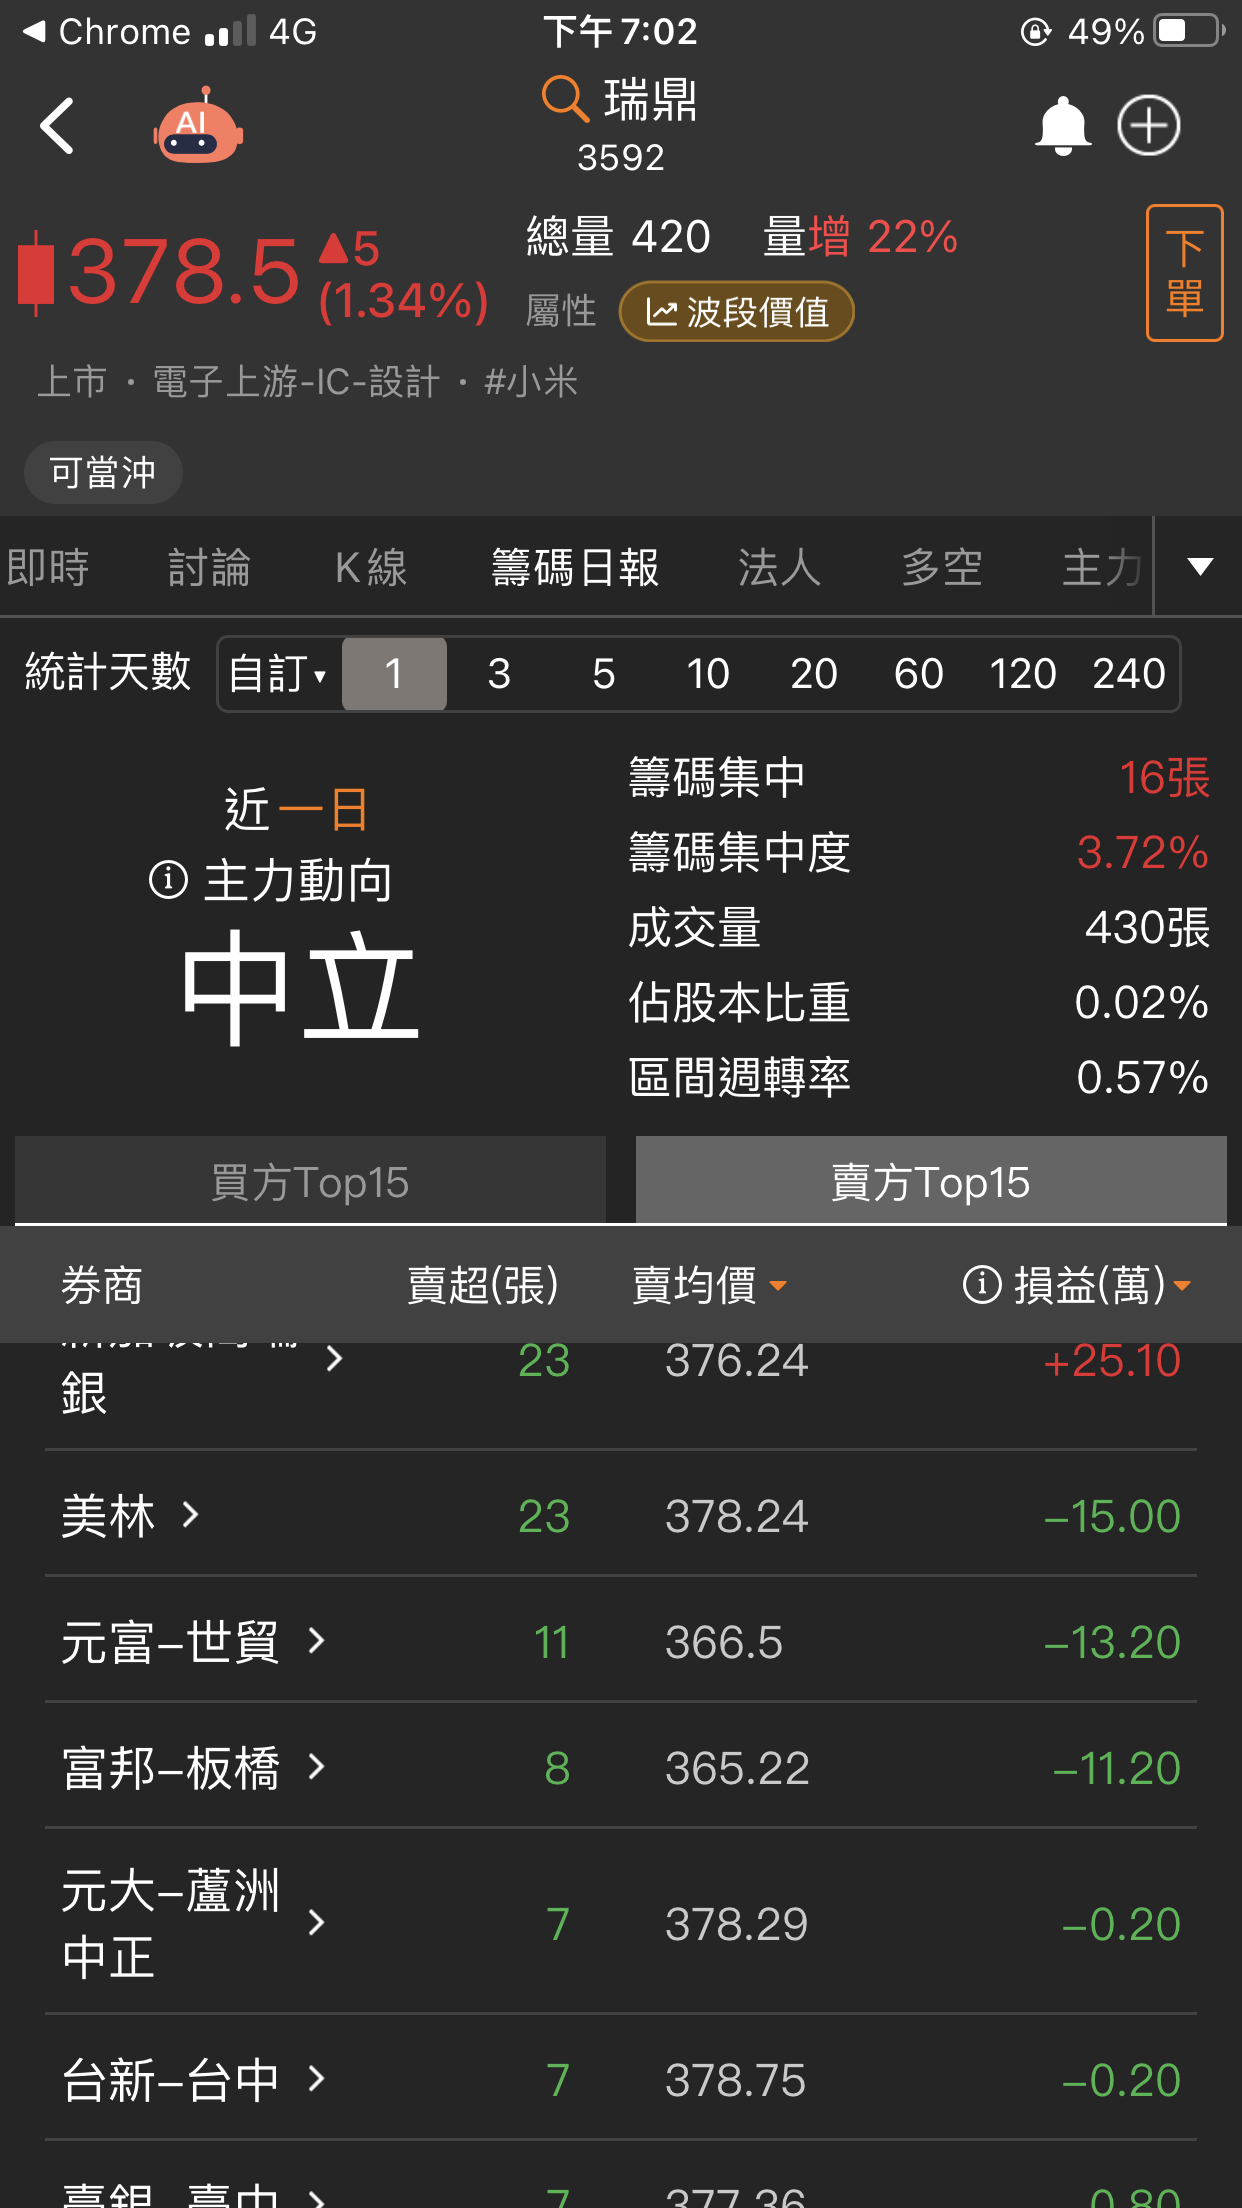
Task: Select 240 day statistics period
Action: (x=1129, y=674)
